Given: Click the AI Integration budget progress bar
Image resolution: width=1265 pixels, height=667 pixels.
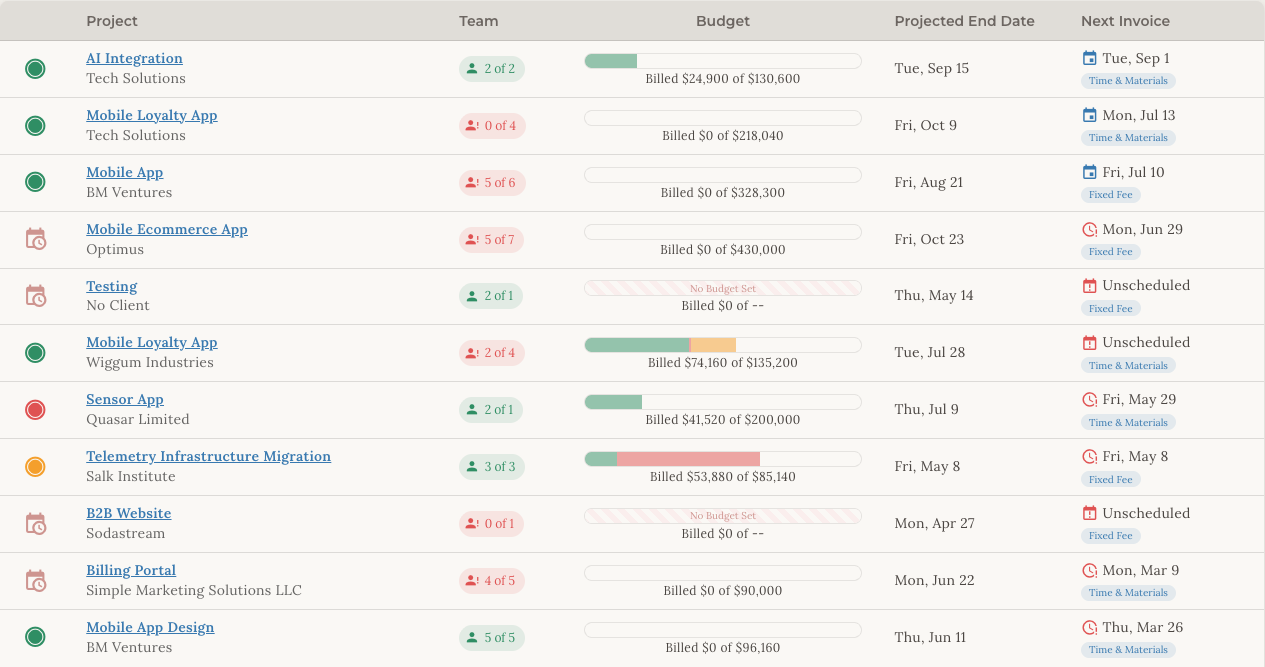Looking at the screenshot, I should coord(723,61).
